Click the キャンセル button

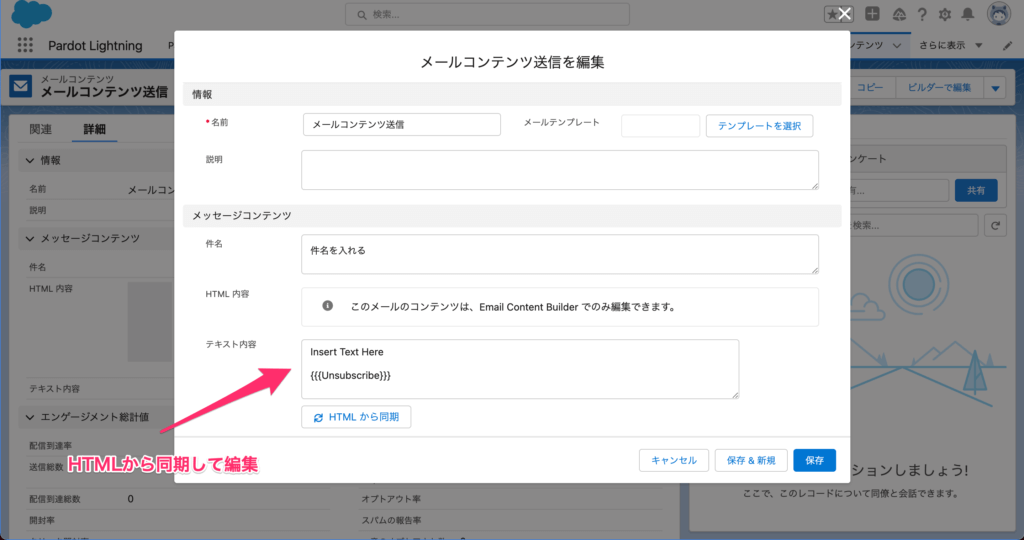click(674, 460)
